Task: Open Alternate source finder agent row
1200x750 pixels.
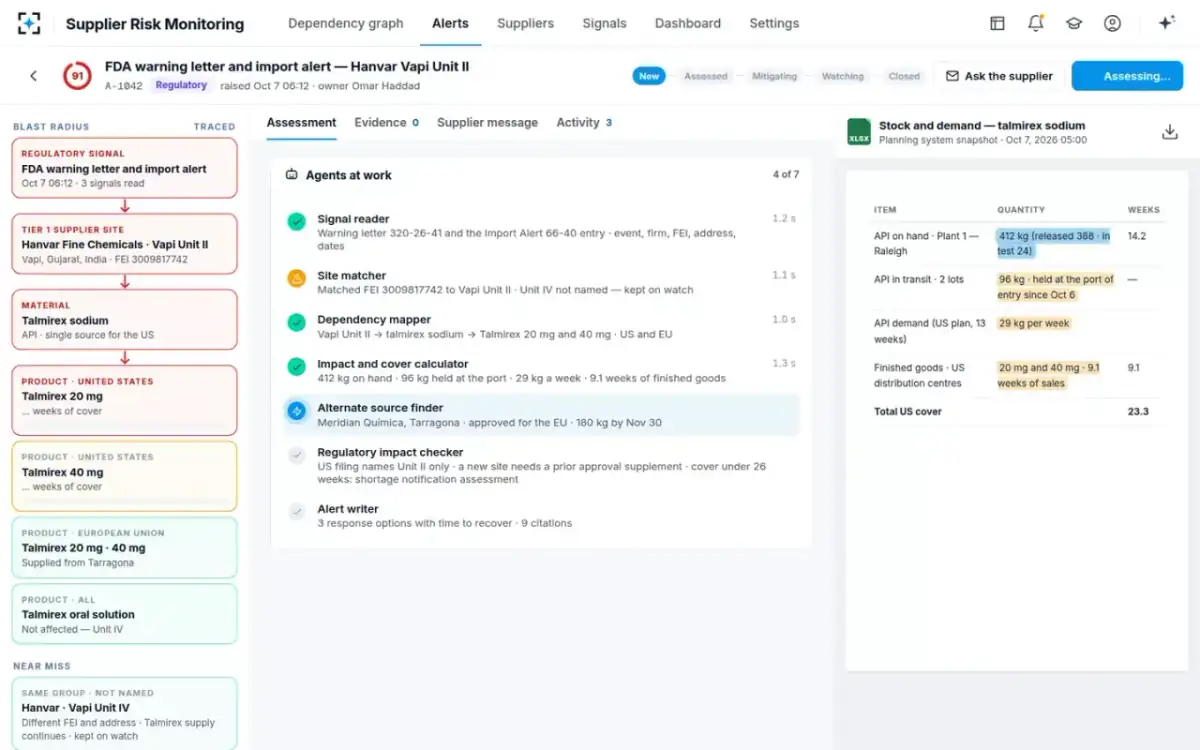Action: tap(541, 415)
